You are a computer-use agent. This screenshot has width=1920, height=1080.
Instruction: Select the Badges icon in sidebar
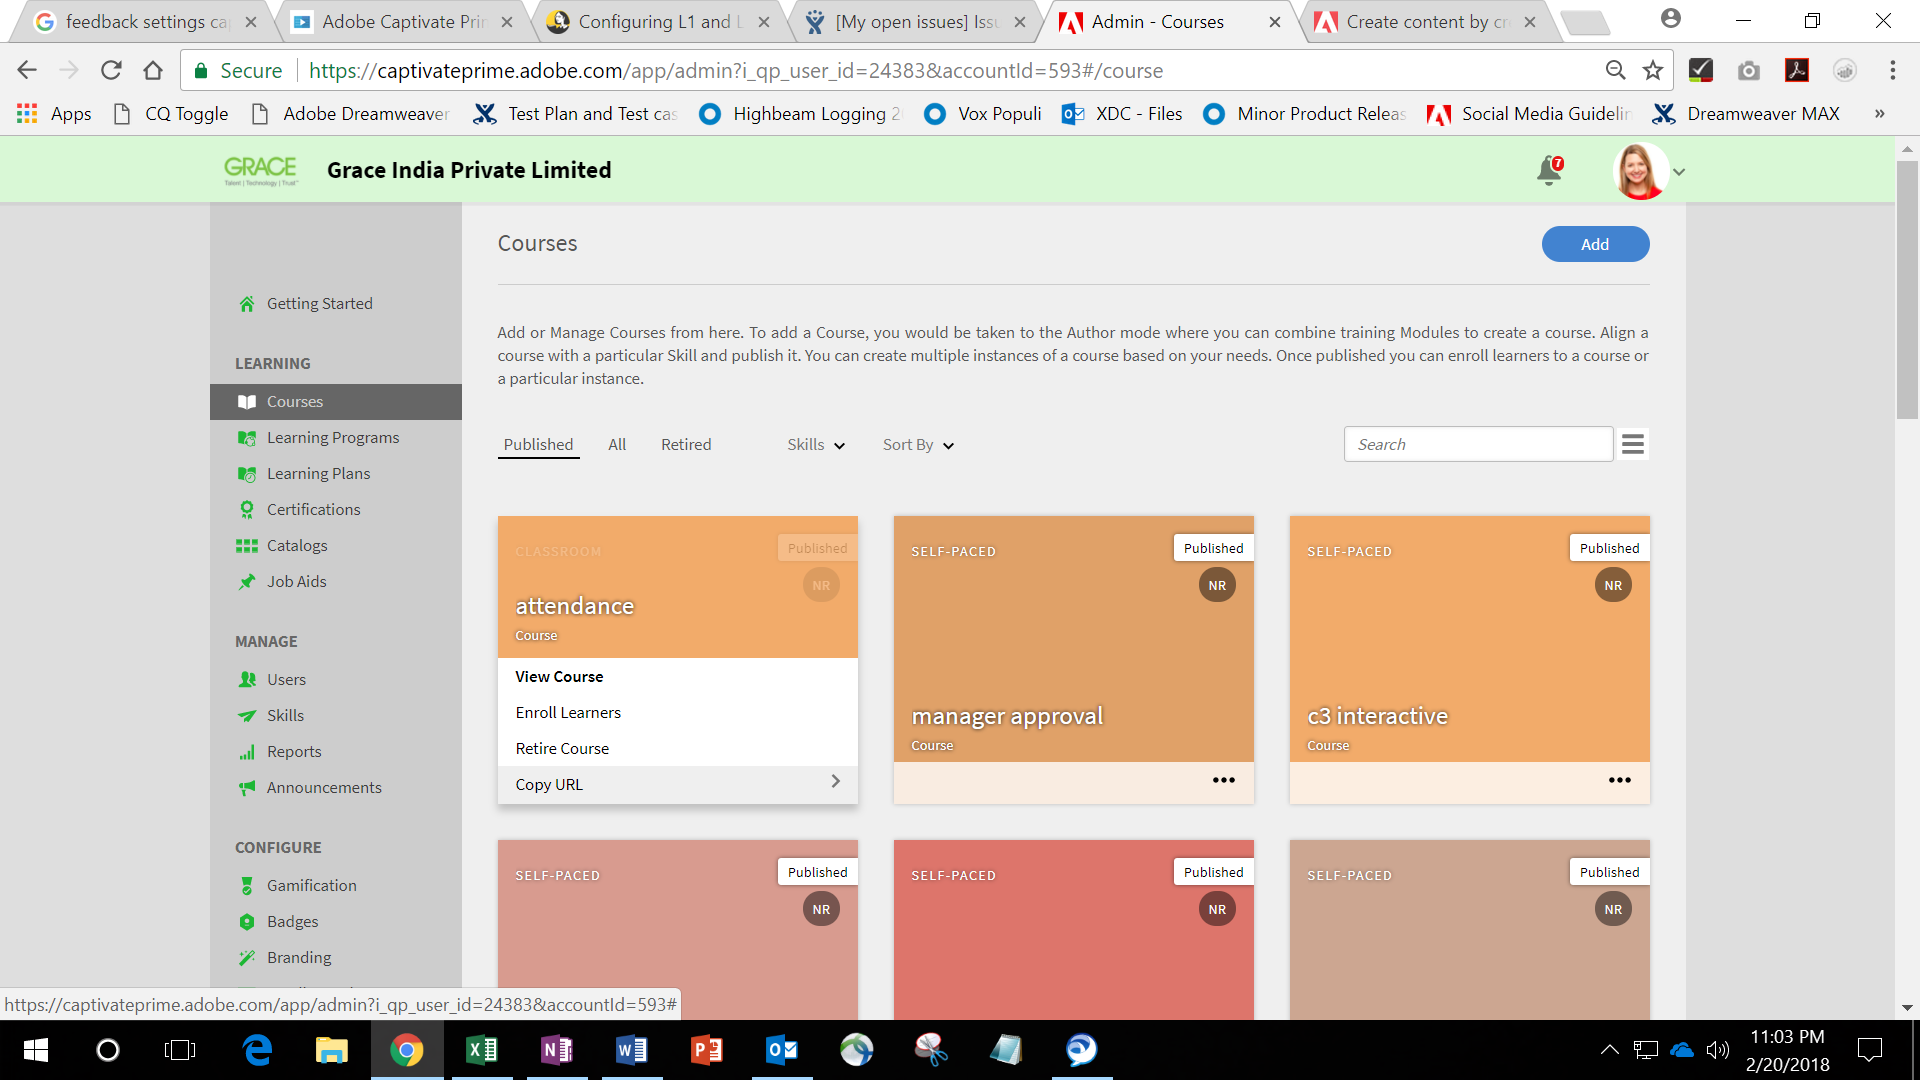click(x=247, y=921)
